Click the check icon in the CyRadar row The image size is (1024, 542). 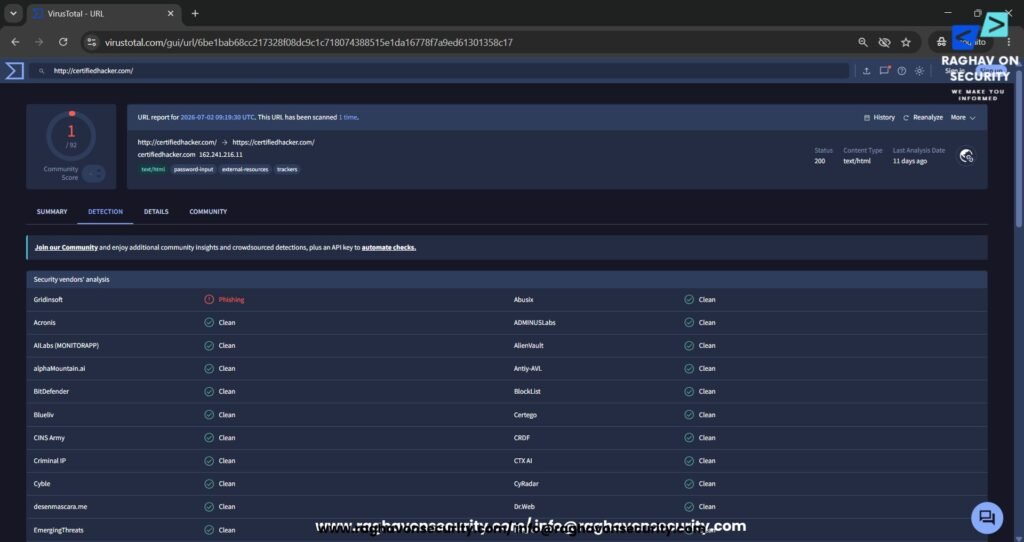point(689,484)
